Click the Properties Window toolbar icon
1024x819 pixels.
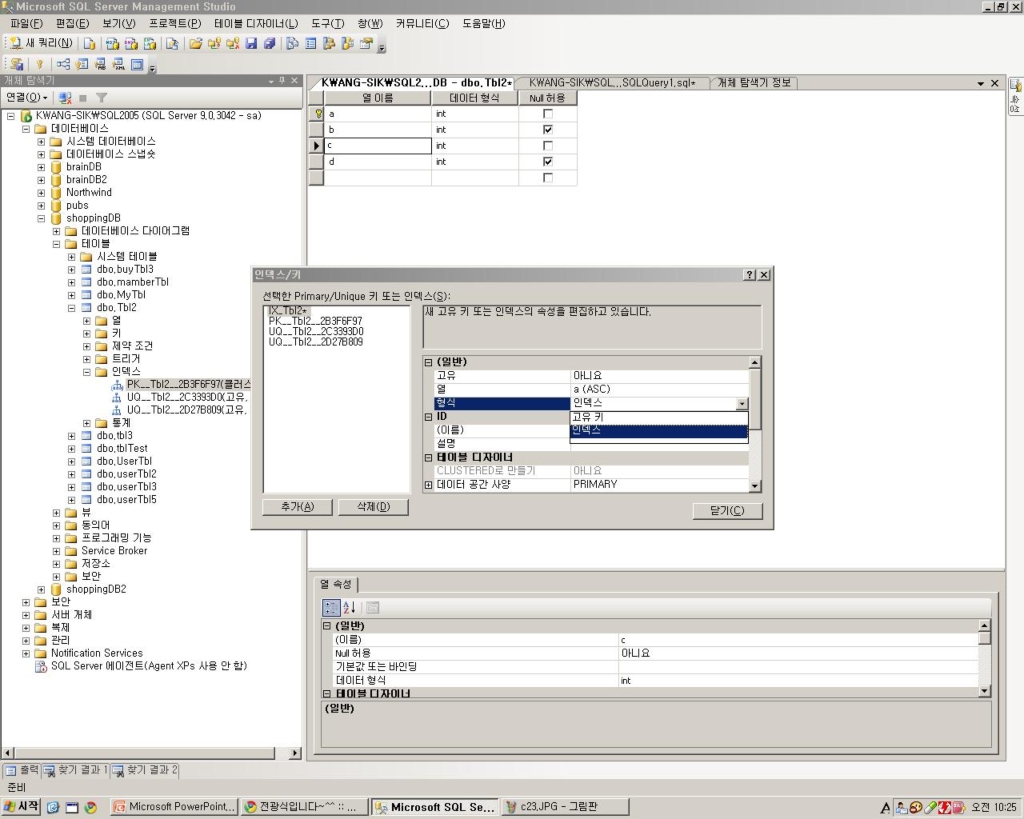click(366, 44)
